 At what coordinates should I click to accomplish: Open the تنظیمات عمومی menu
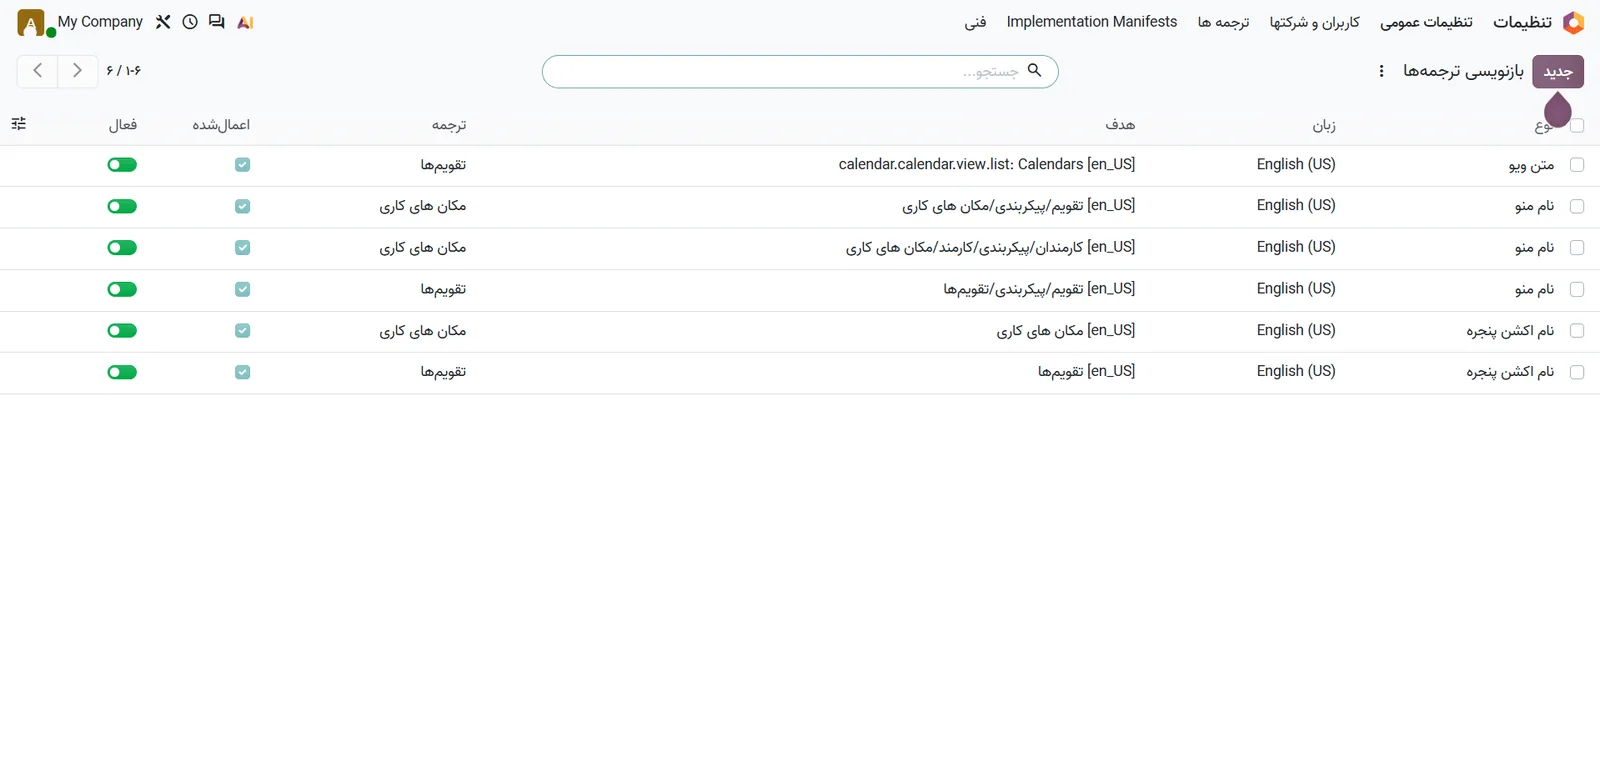coord(1426,22)
